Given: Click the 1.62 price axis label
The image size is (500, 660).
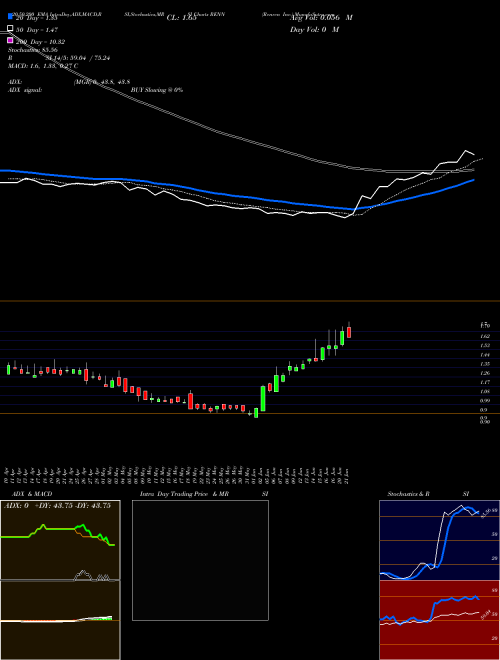Looking at the screenshot, I should pos(485,336).
